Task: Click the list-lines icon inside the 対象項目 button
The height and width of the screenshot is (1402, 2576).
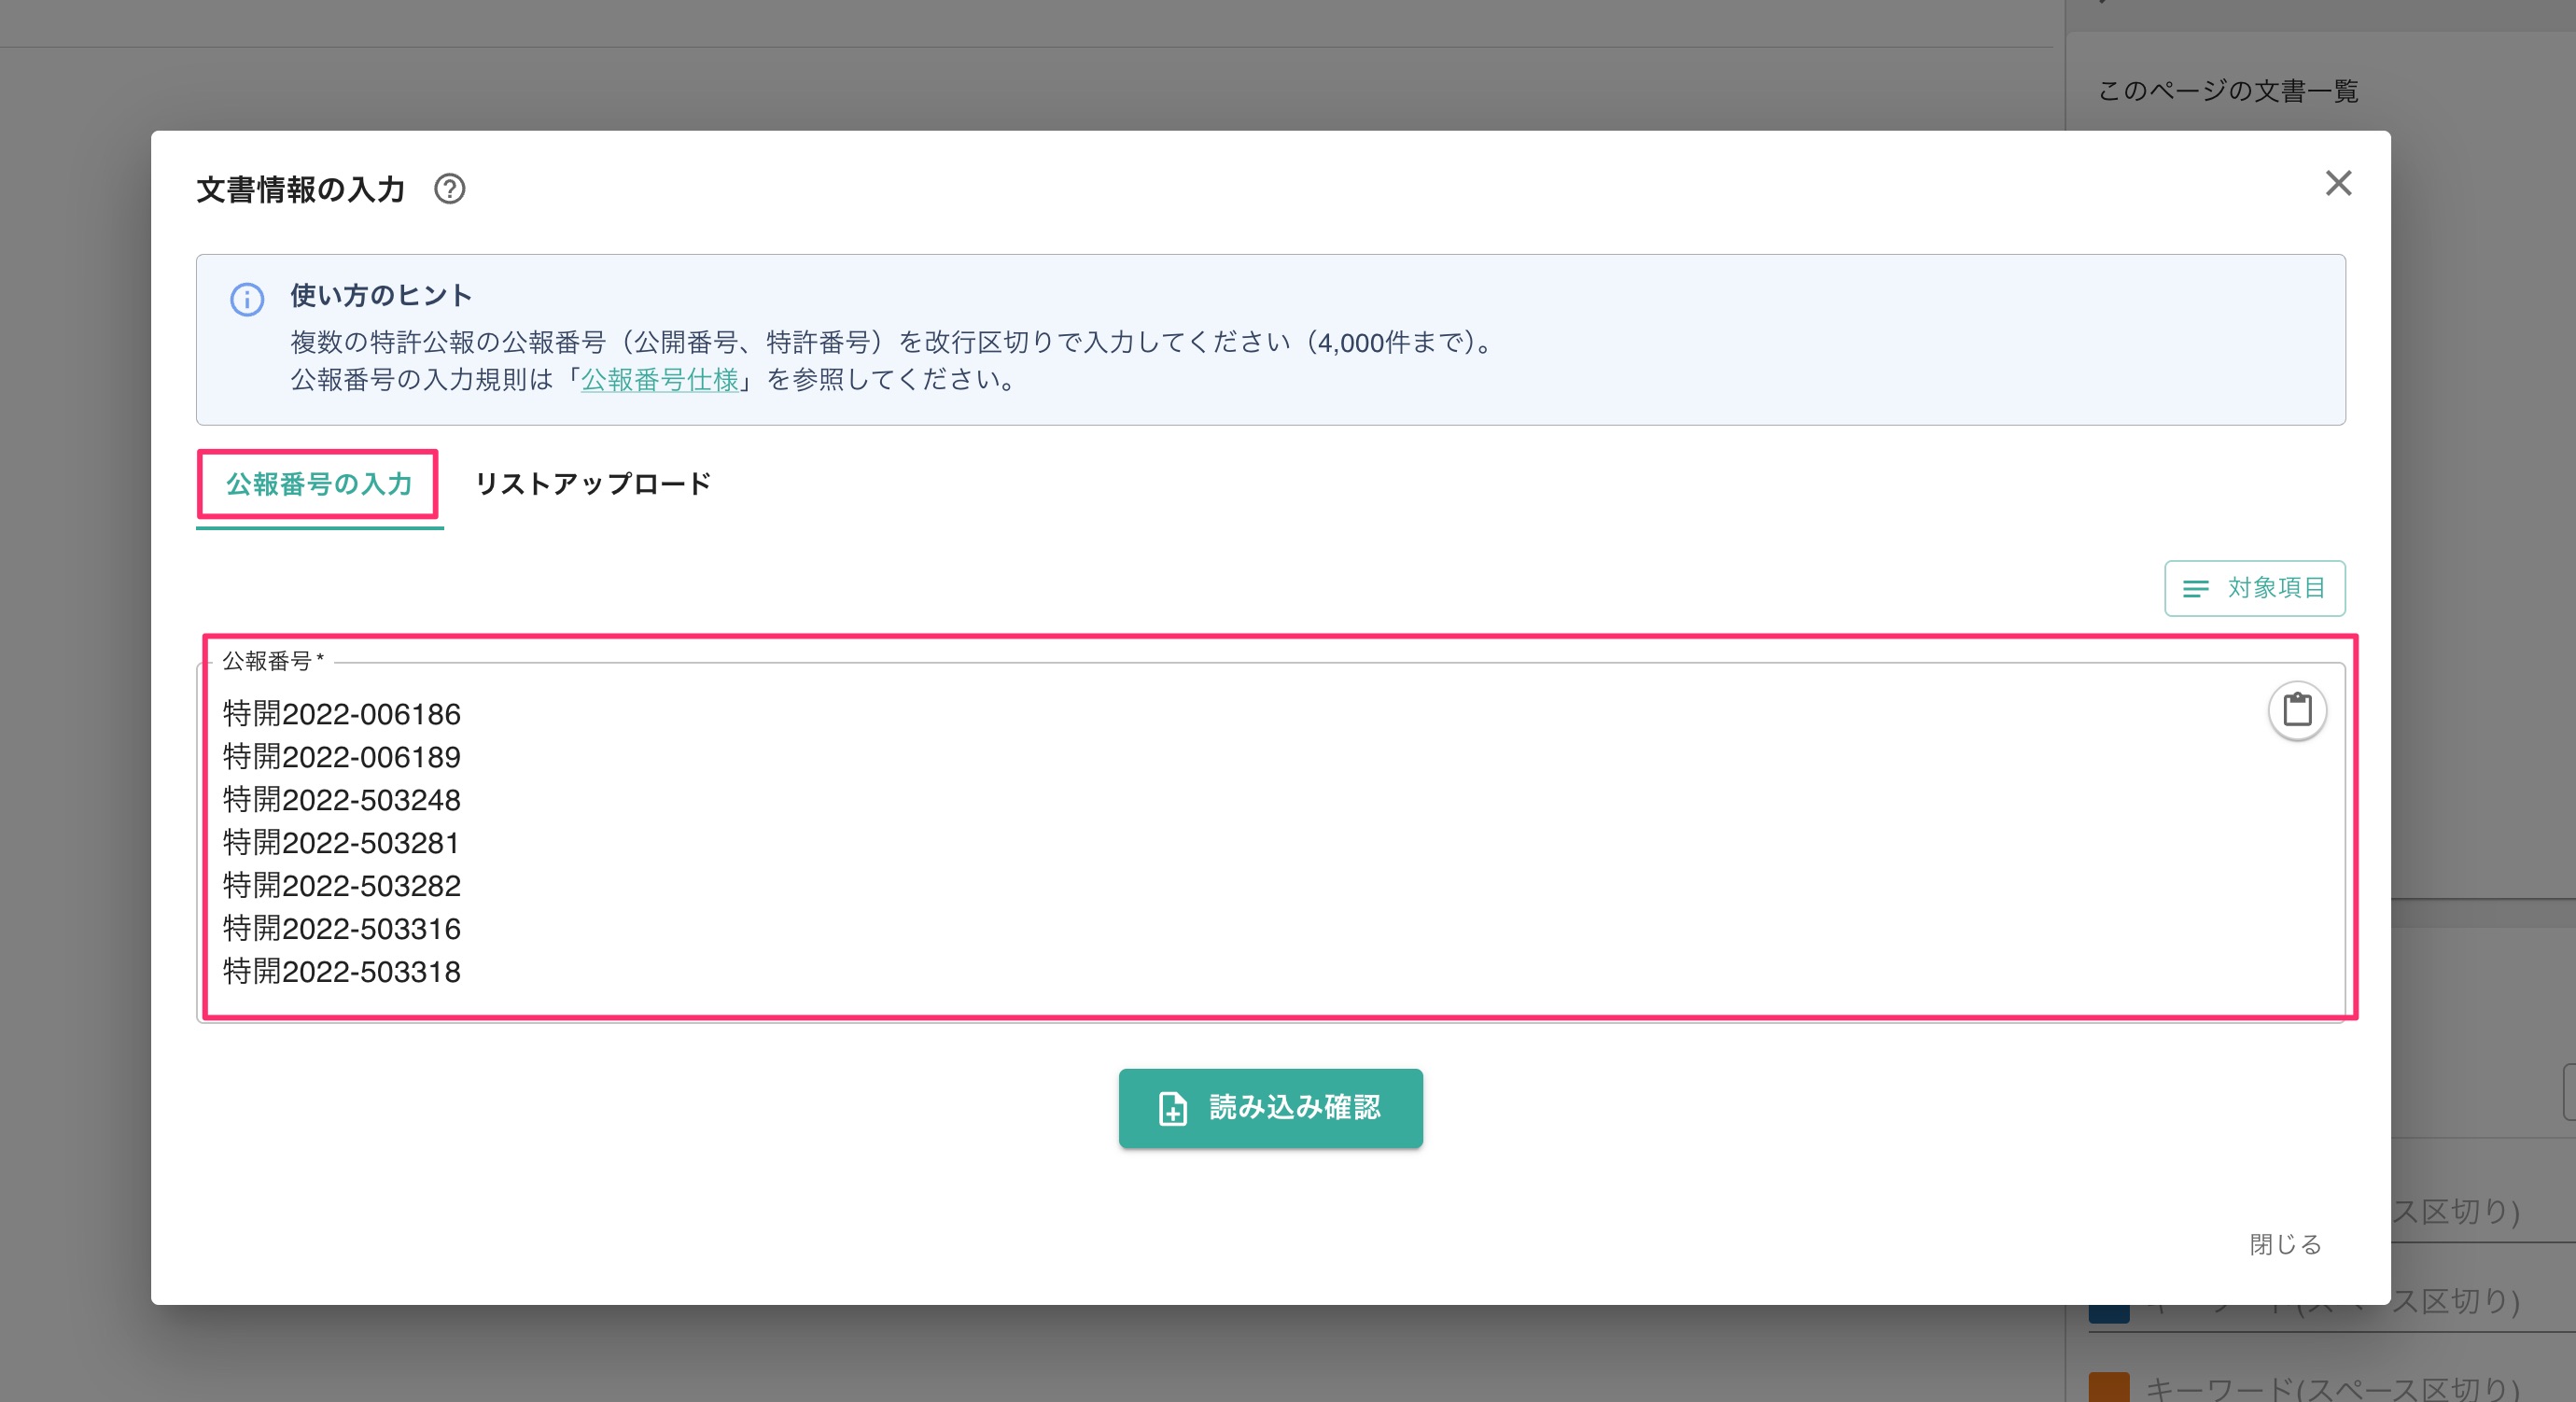Action: coord(2196,589)
